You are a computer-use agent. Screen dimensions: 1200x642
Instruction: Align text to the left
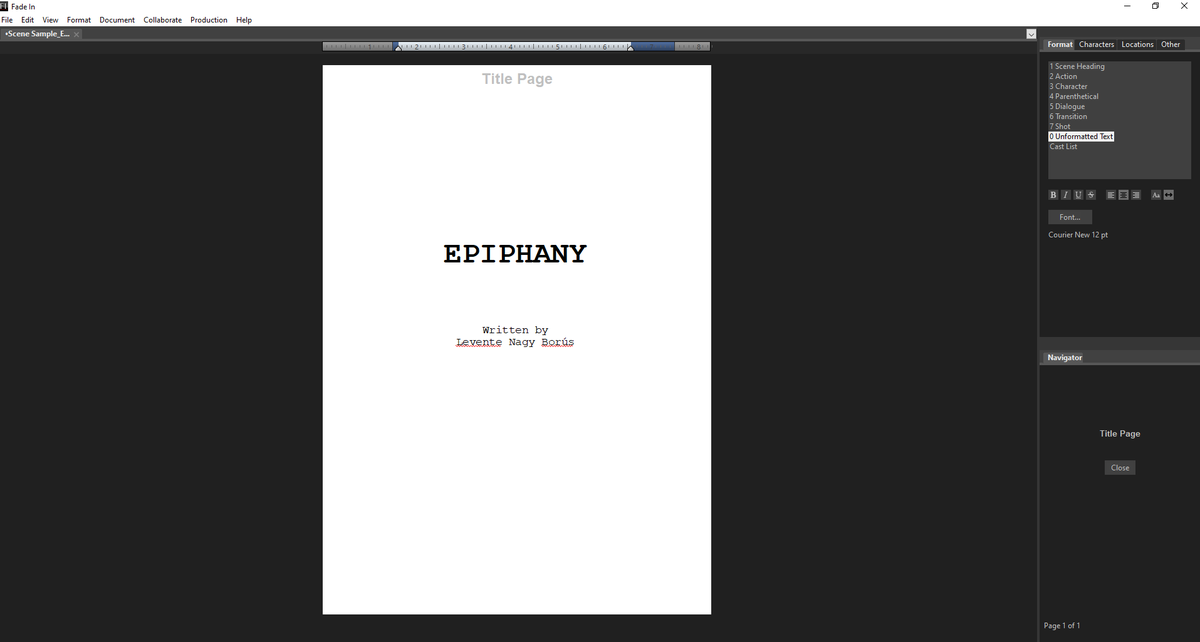click(1111, 194)
